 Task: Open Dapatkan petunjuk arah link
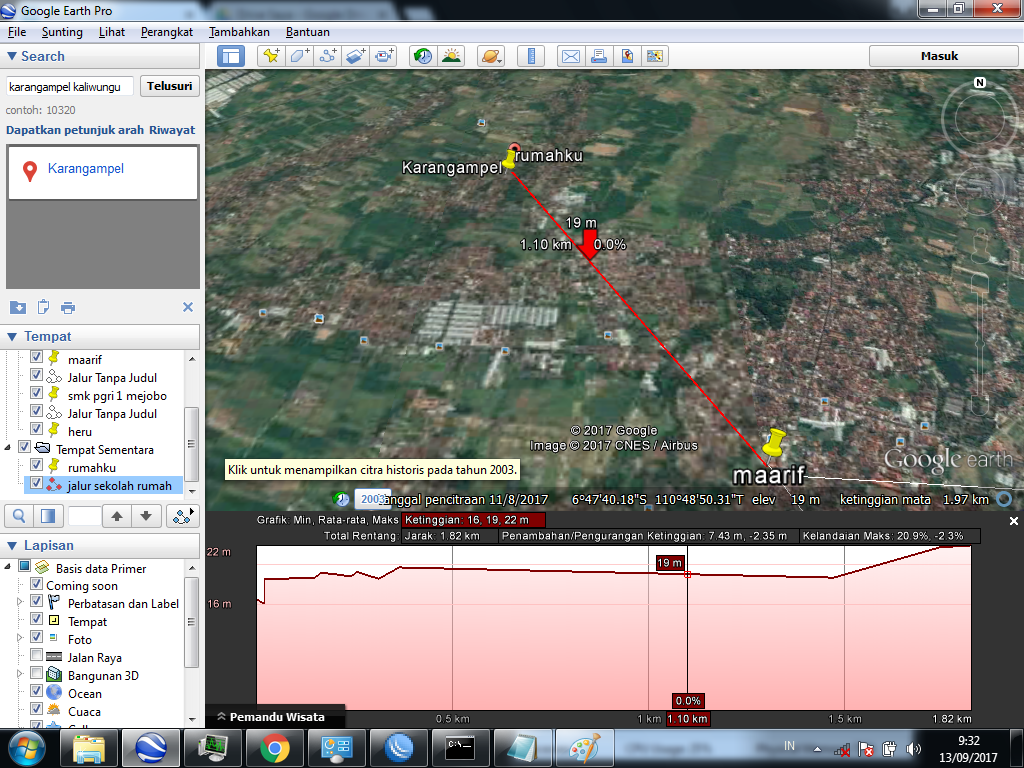74,130
